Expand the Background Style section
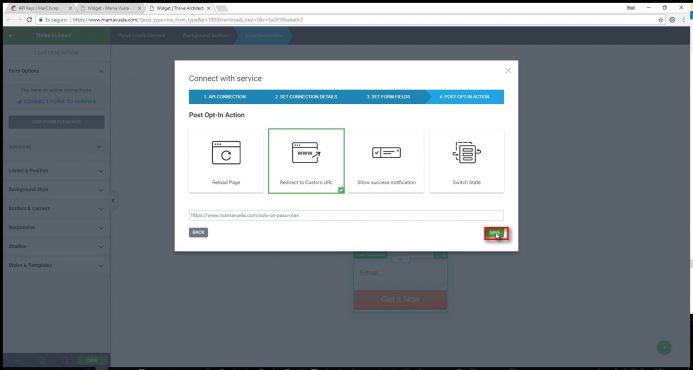The width and height of the screenshot is (693, 370). [x=57, y=190]
